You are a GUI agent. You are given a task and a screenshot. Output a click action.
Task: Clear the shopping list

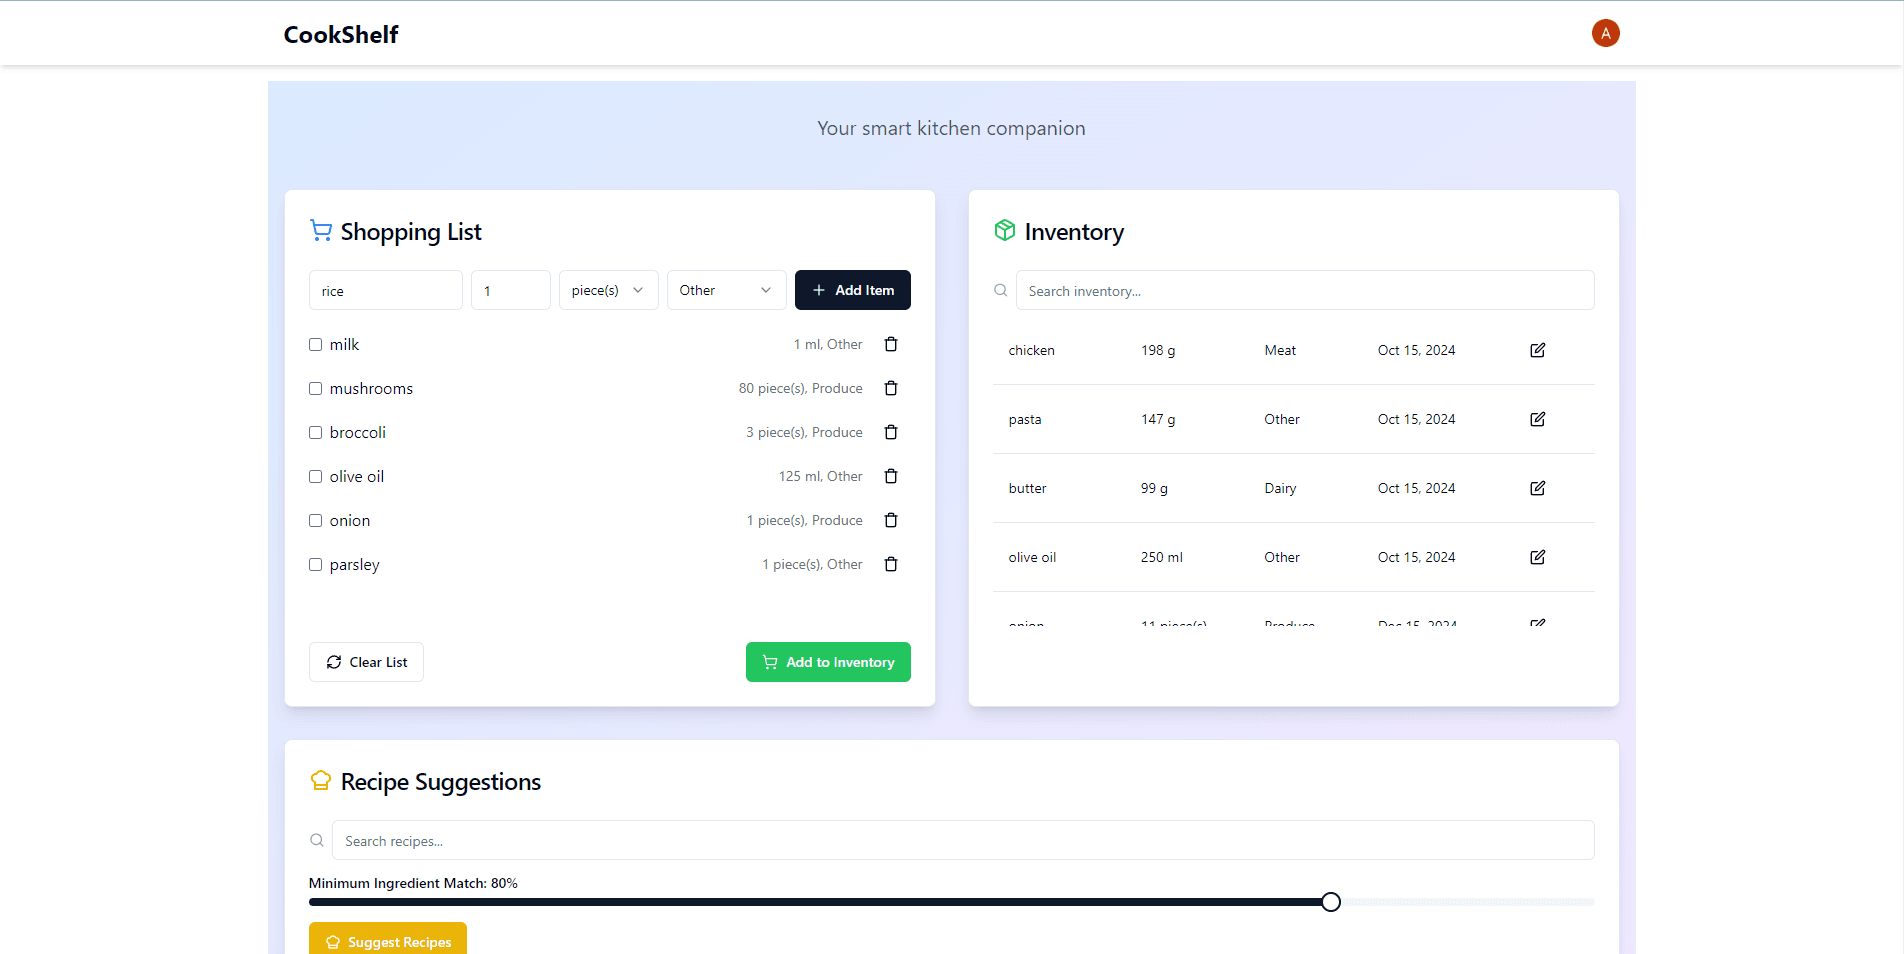366,662
